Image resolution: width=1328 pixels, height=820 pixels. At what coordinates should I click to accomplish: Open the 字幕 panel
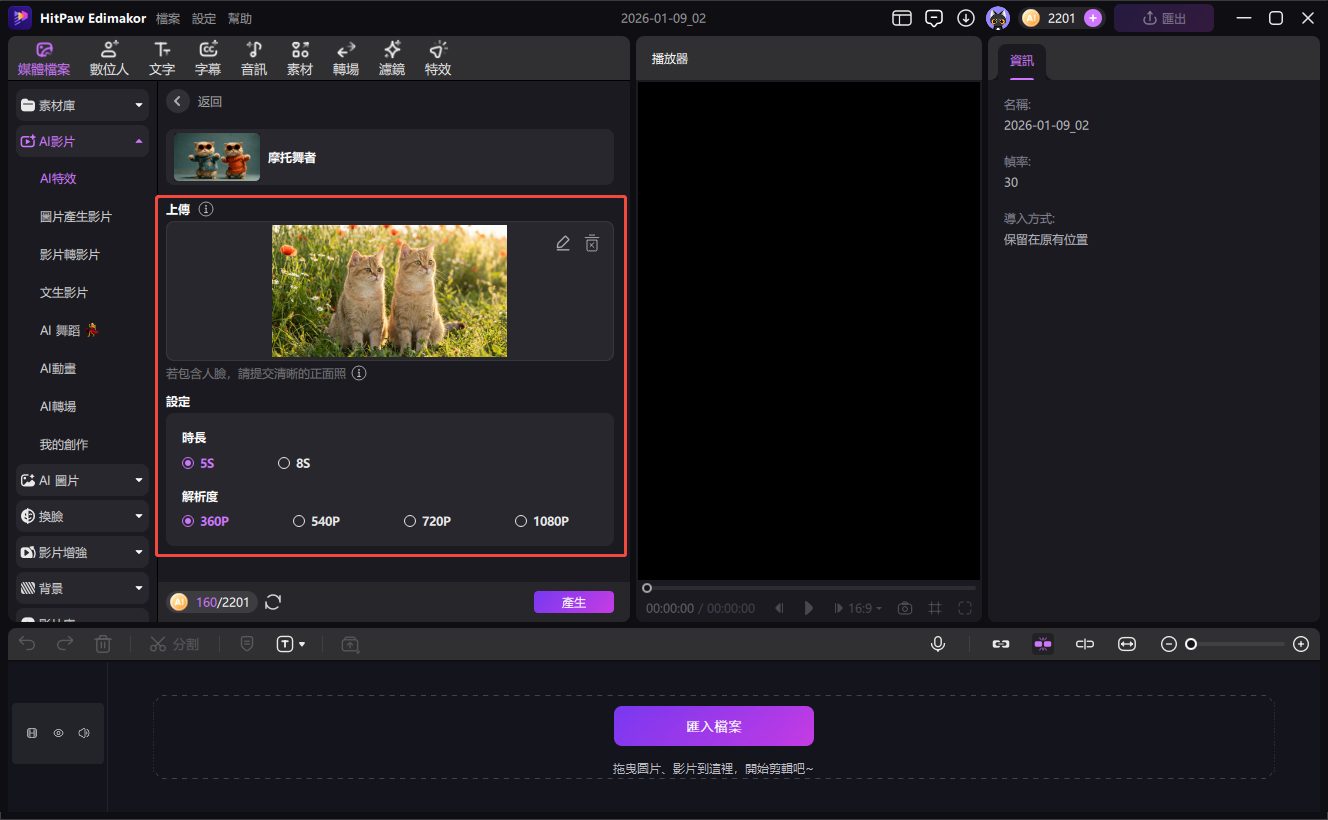(x=207, y=57)
